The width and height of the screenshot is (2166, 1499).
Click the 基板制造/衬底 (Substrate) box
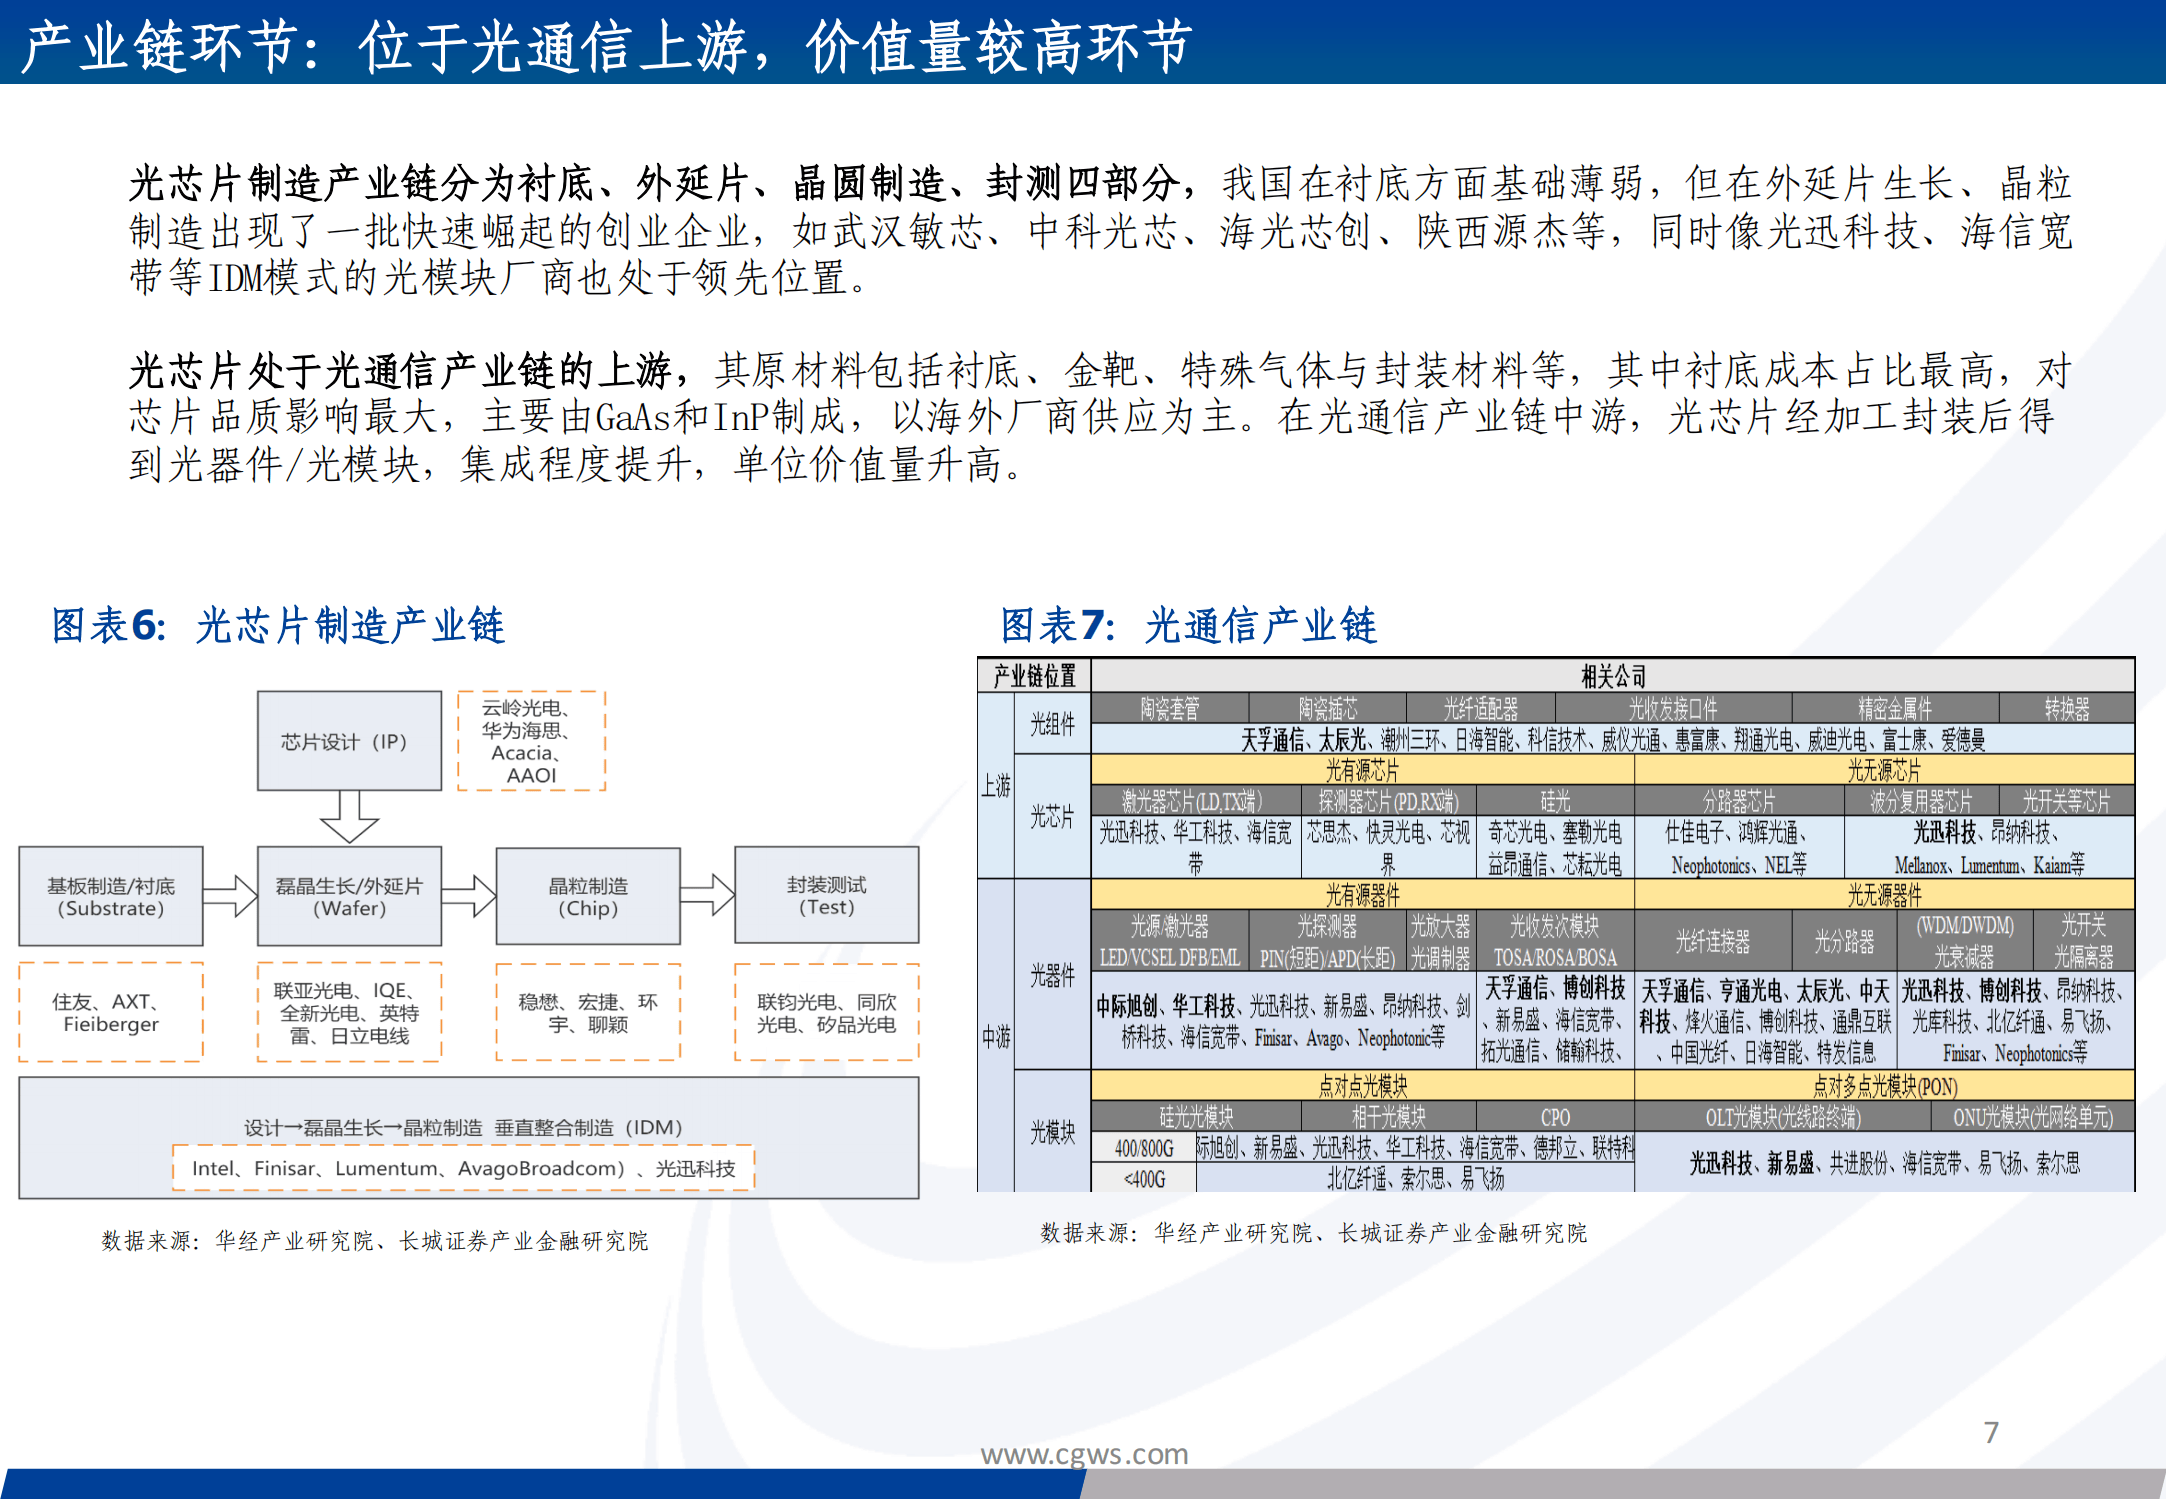tap(111, 897)
